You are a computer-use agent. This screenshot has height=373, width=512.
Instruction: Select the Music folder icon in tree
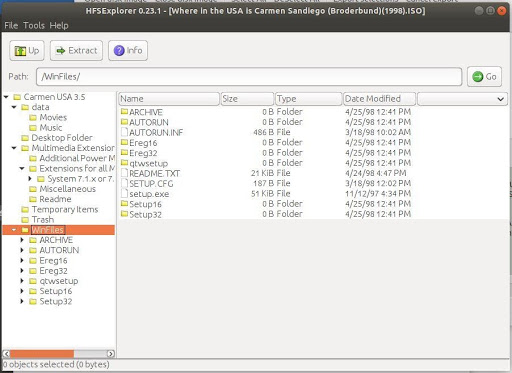tap(33, 128)
